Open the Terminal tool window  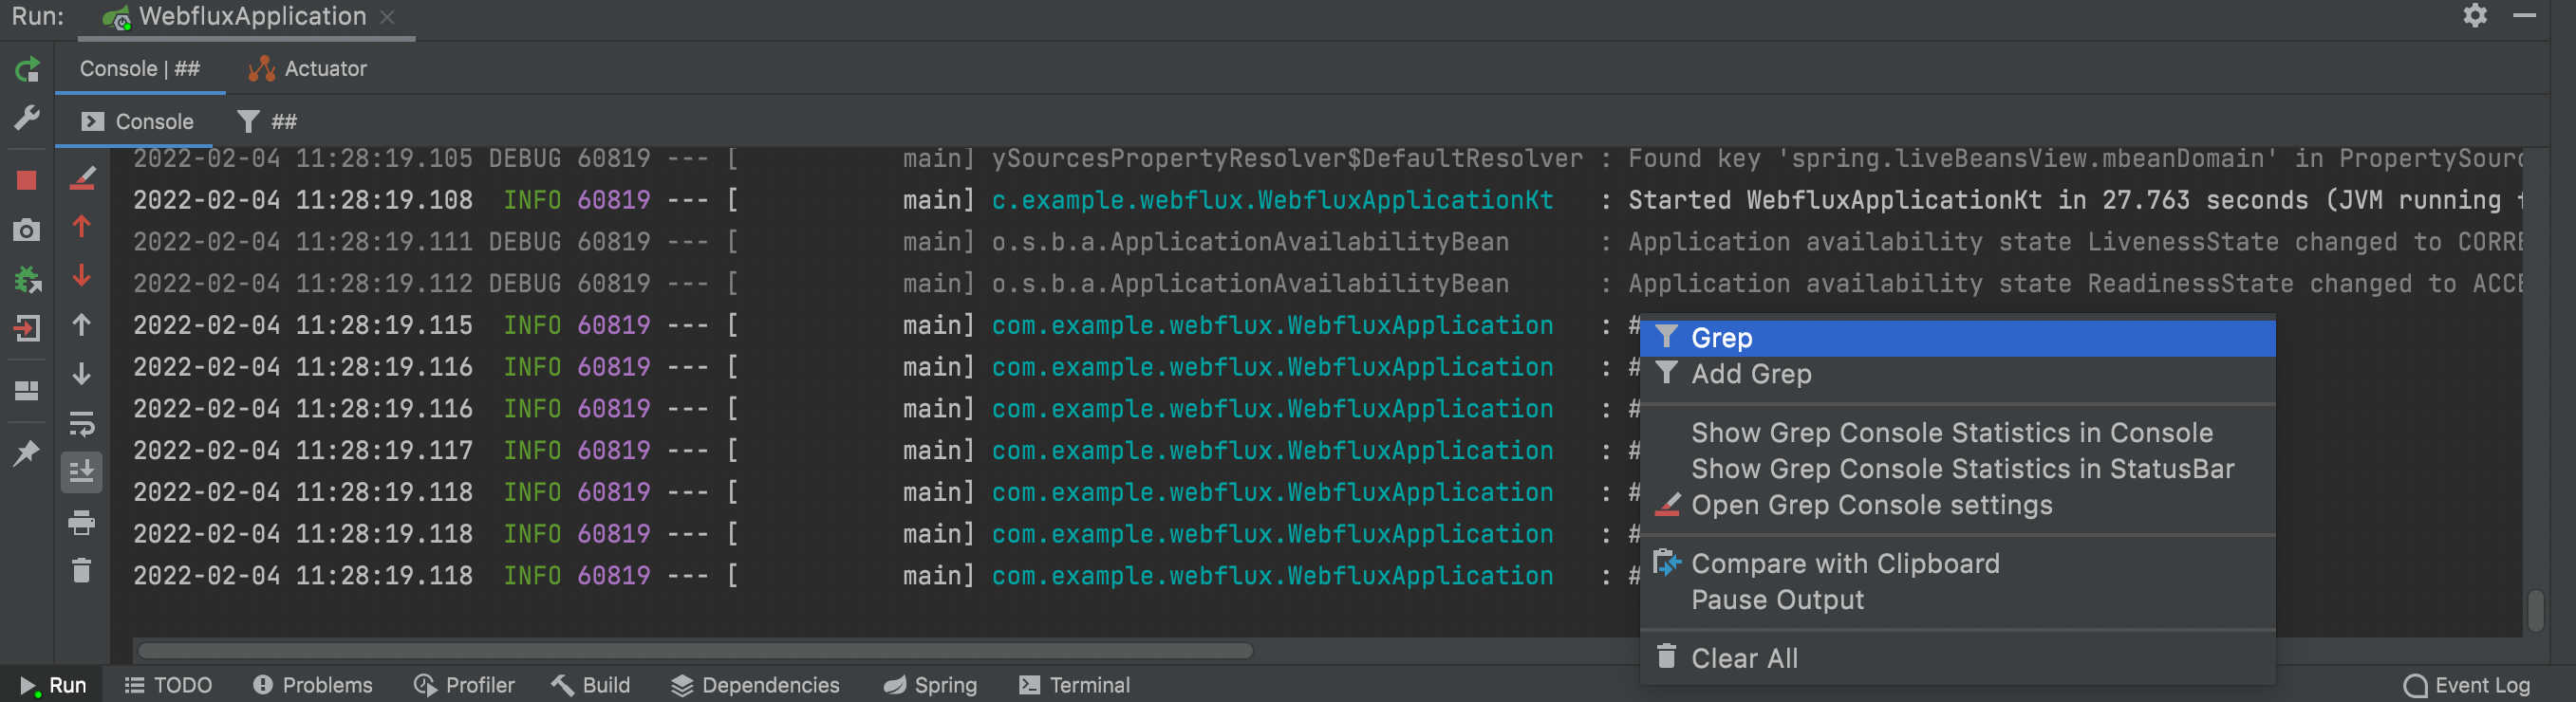1074,685
